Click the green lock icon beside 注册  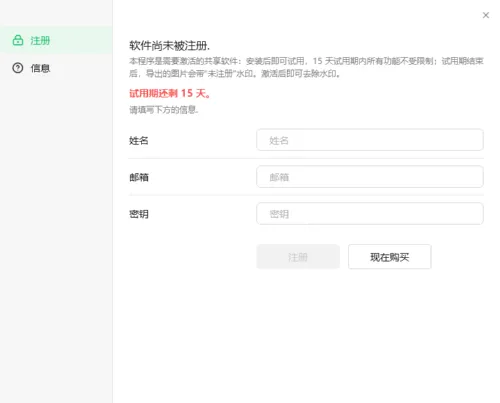coord(18,40)
